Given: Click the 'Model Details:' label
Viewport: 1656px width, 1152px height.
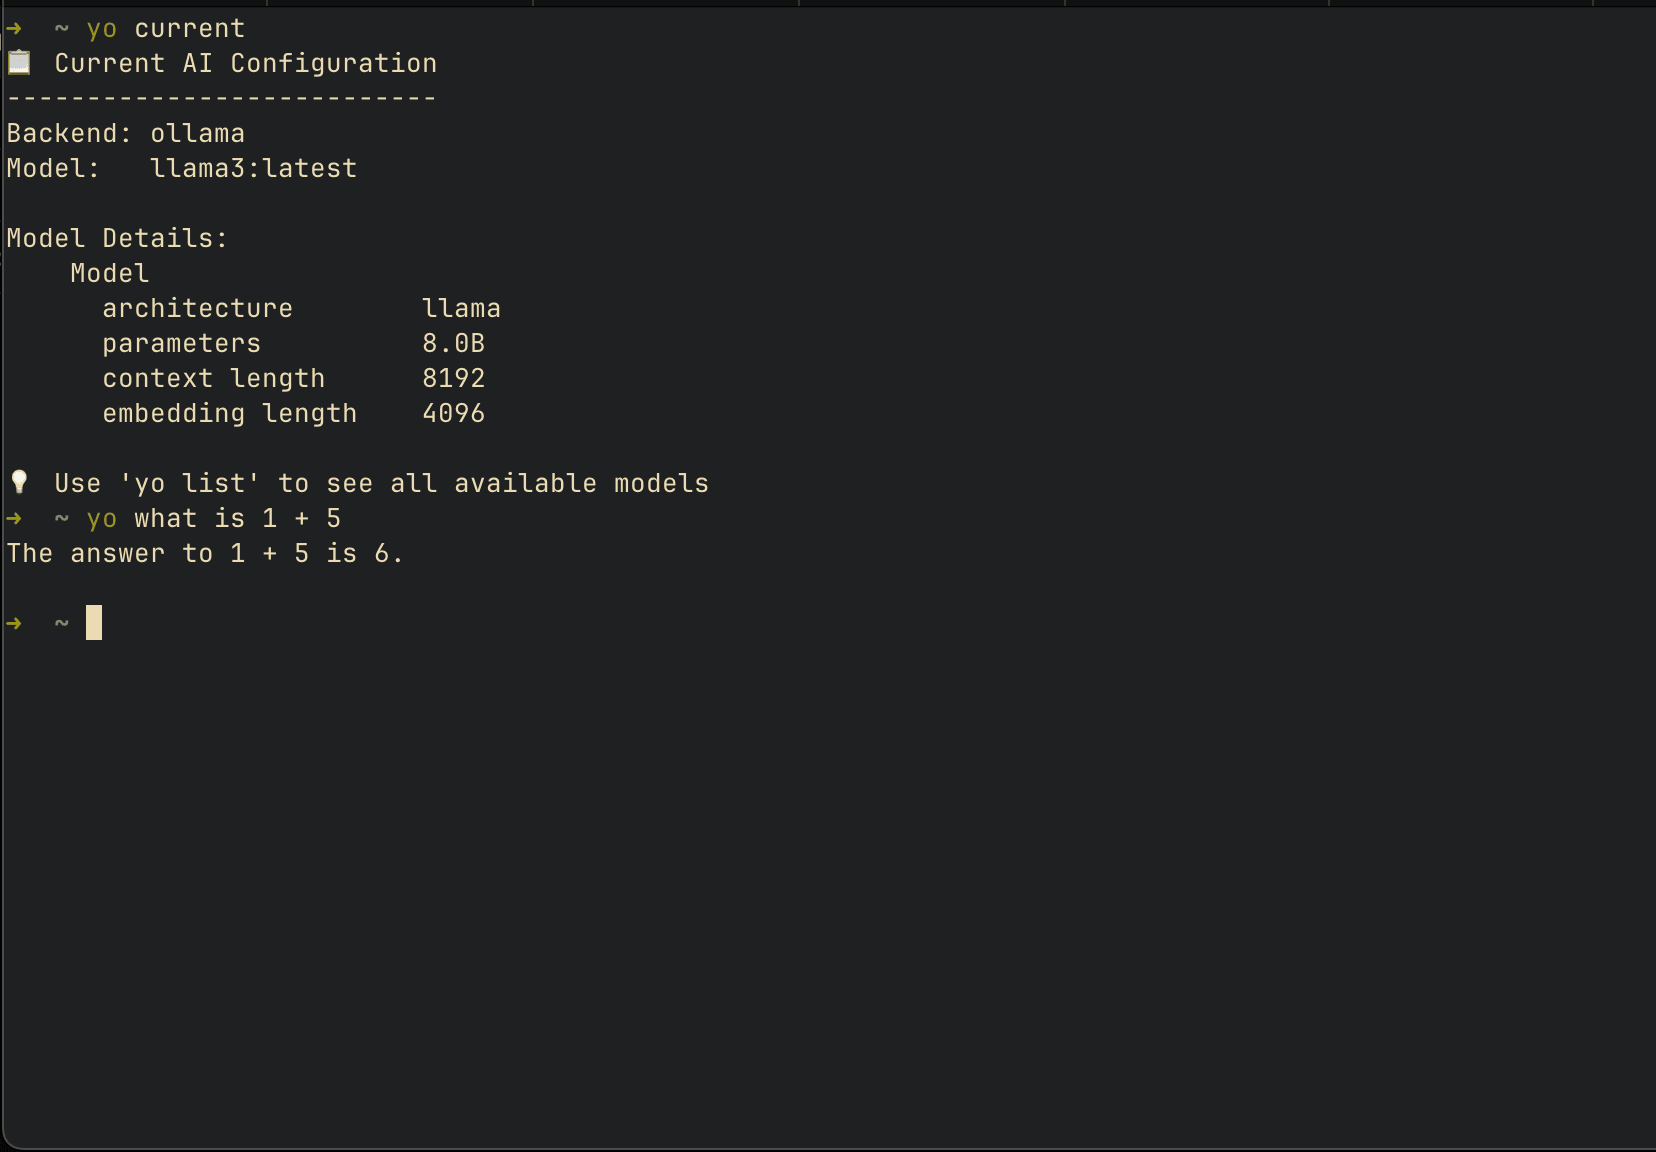Looking at the screenshot, I should 117,239.
